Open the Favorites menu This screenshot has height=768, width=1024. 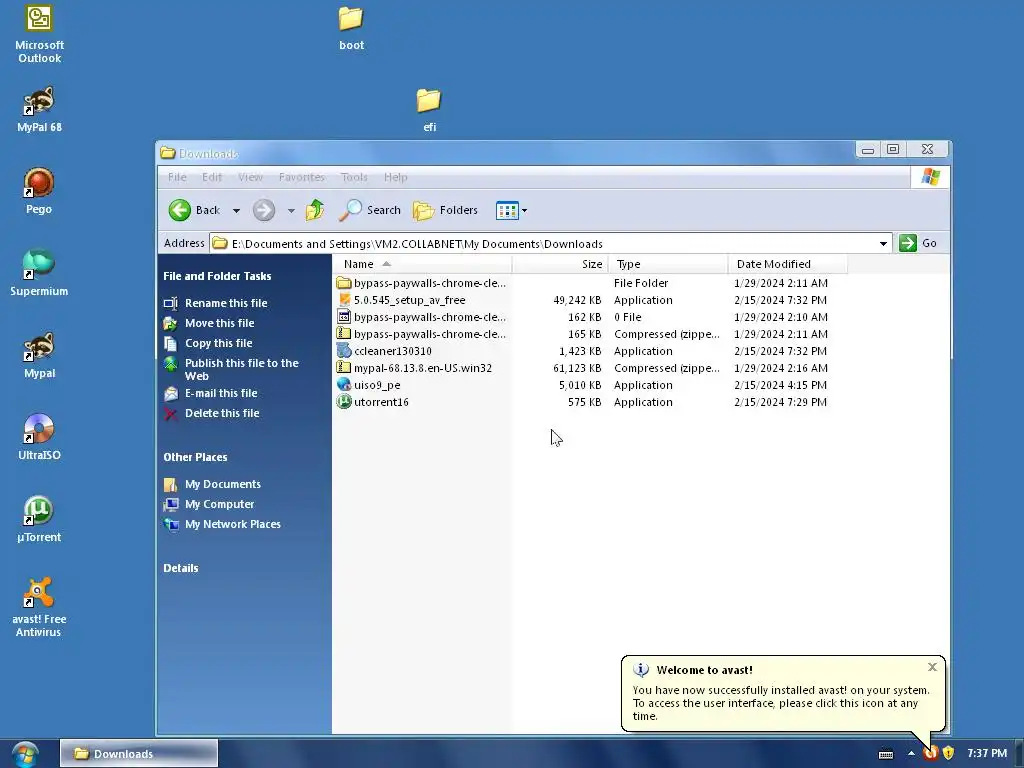(301, 177)
